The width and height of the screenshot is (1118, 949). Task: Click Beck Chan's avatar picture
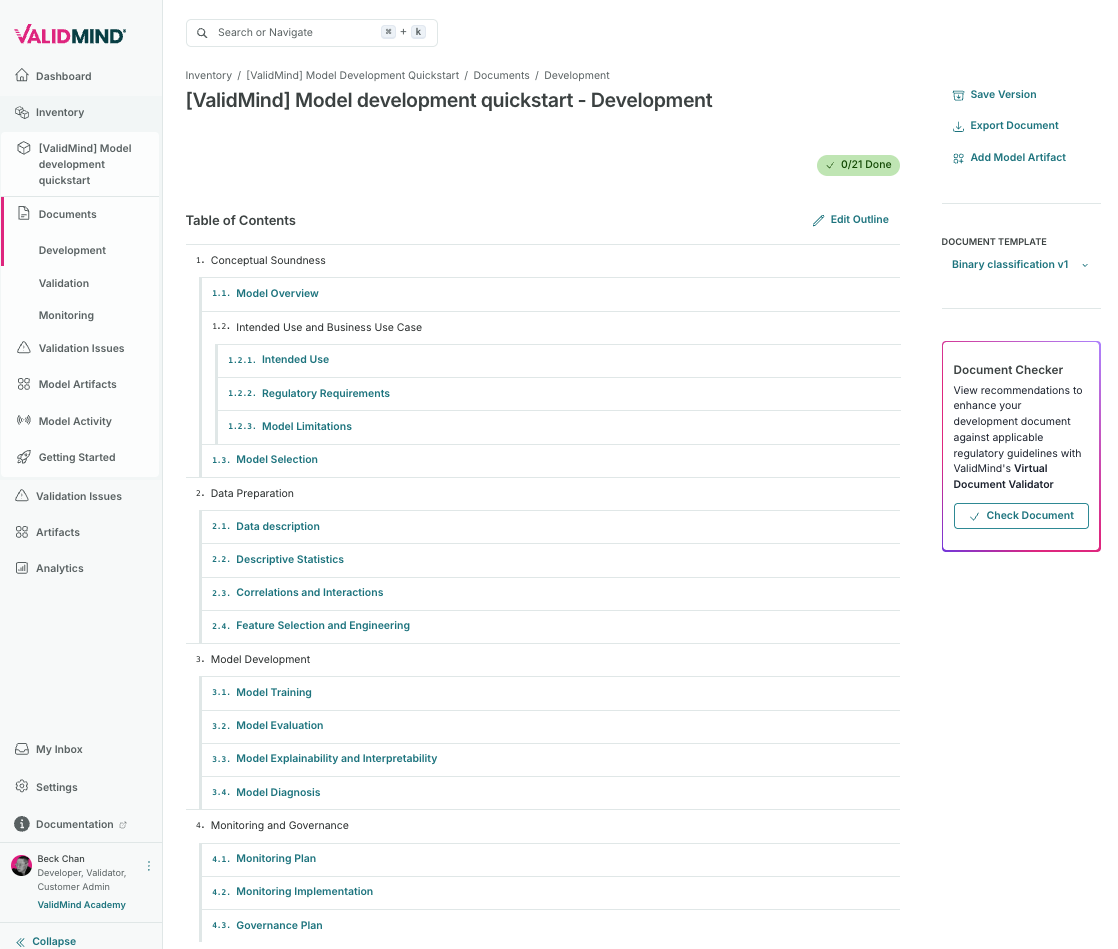(x=21, y=866)
